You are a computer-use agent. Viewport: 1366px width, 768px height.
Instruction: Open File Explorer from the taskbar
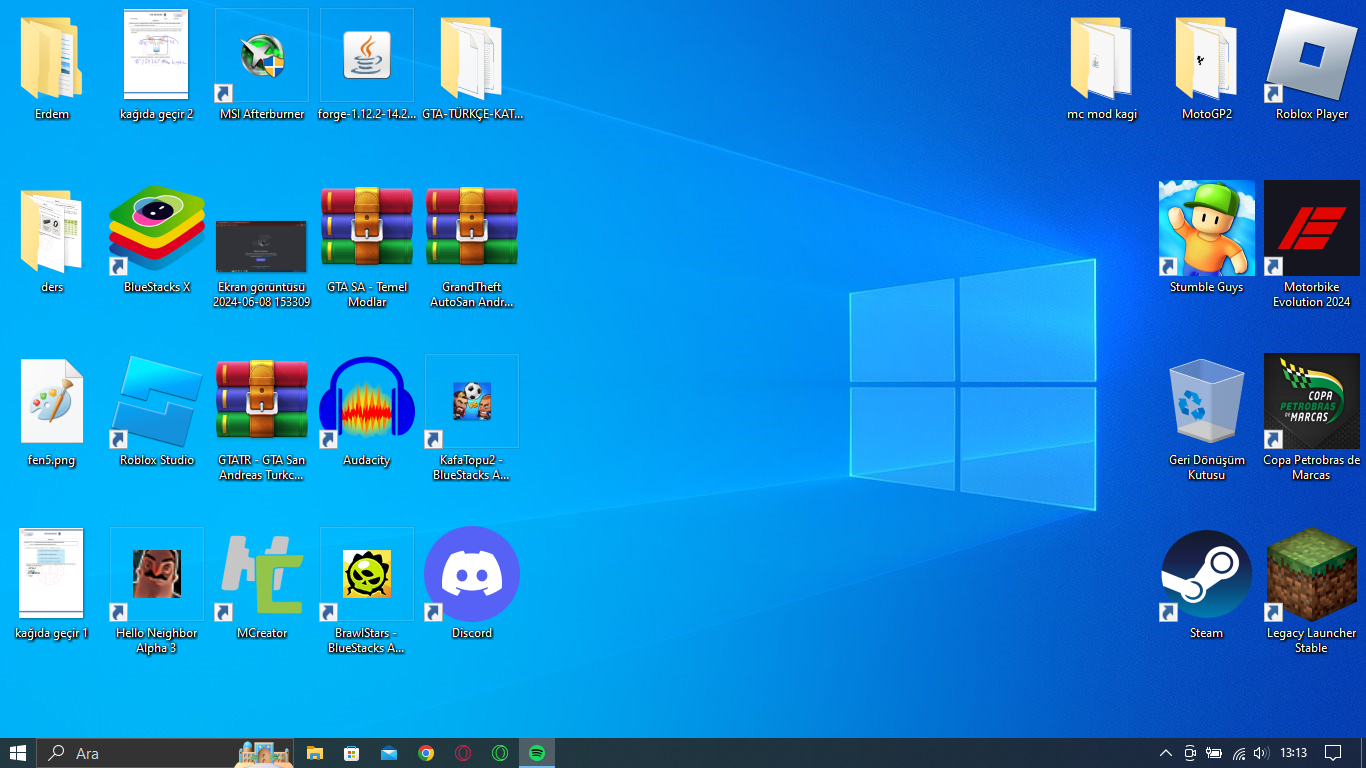point(315,753)
